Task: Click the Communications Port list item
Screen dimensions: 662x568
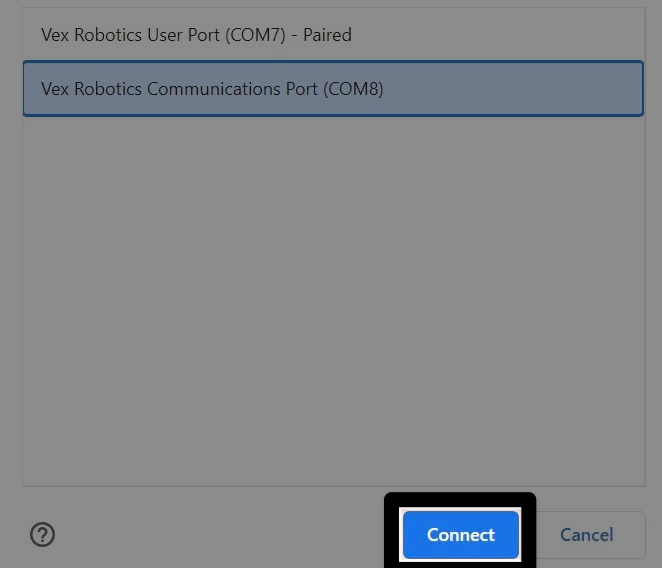Action: 333,89
